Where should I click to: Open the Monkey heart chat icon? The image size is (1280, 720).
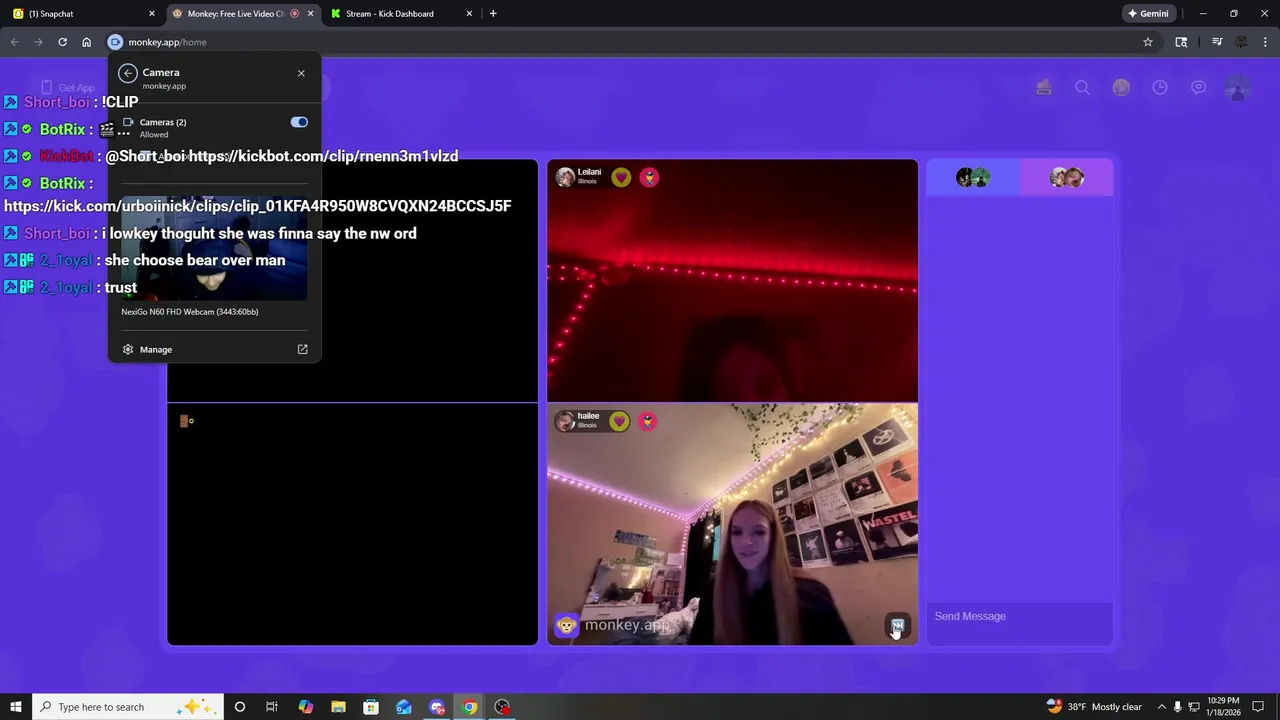1198,88
